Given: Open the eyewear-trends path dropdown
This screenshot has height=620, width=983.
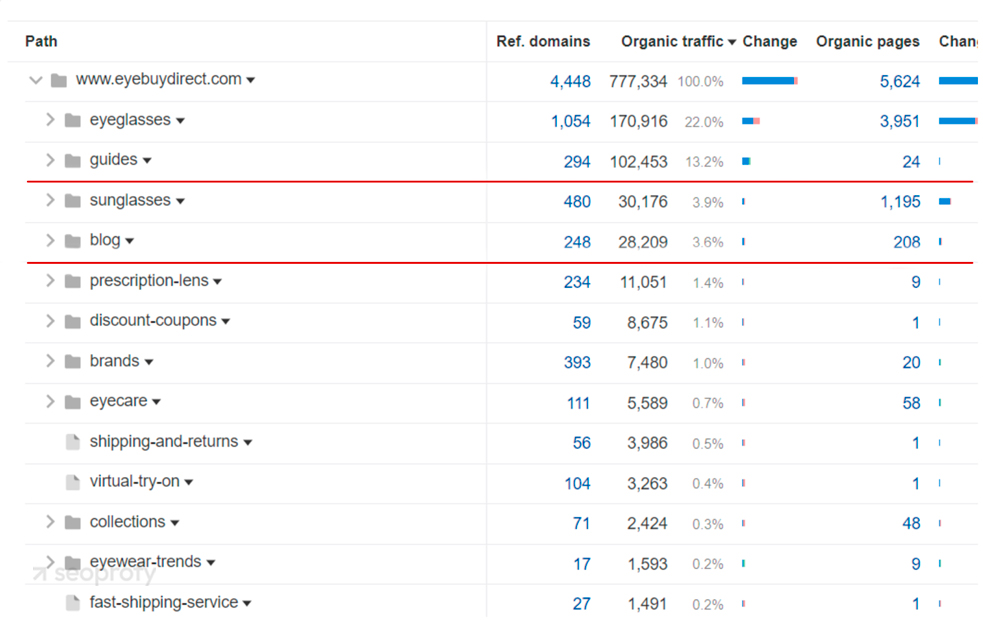Looking at the screenshot, I should tap(211, 563).
